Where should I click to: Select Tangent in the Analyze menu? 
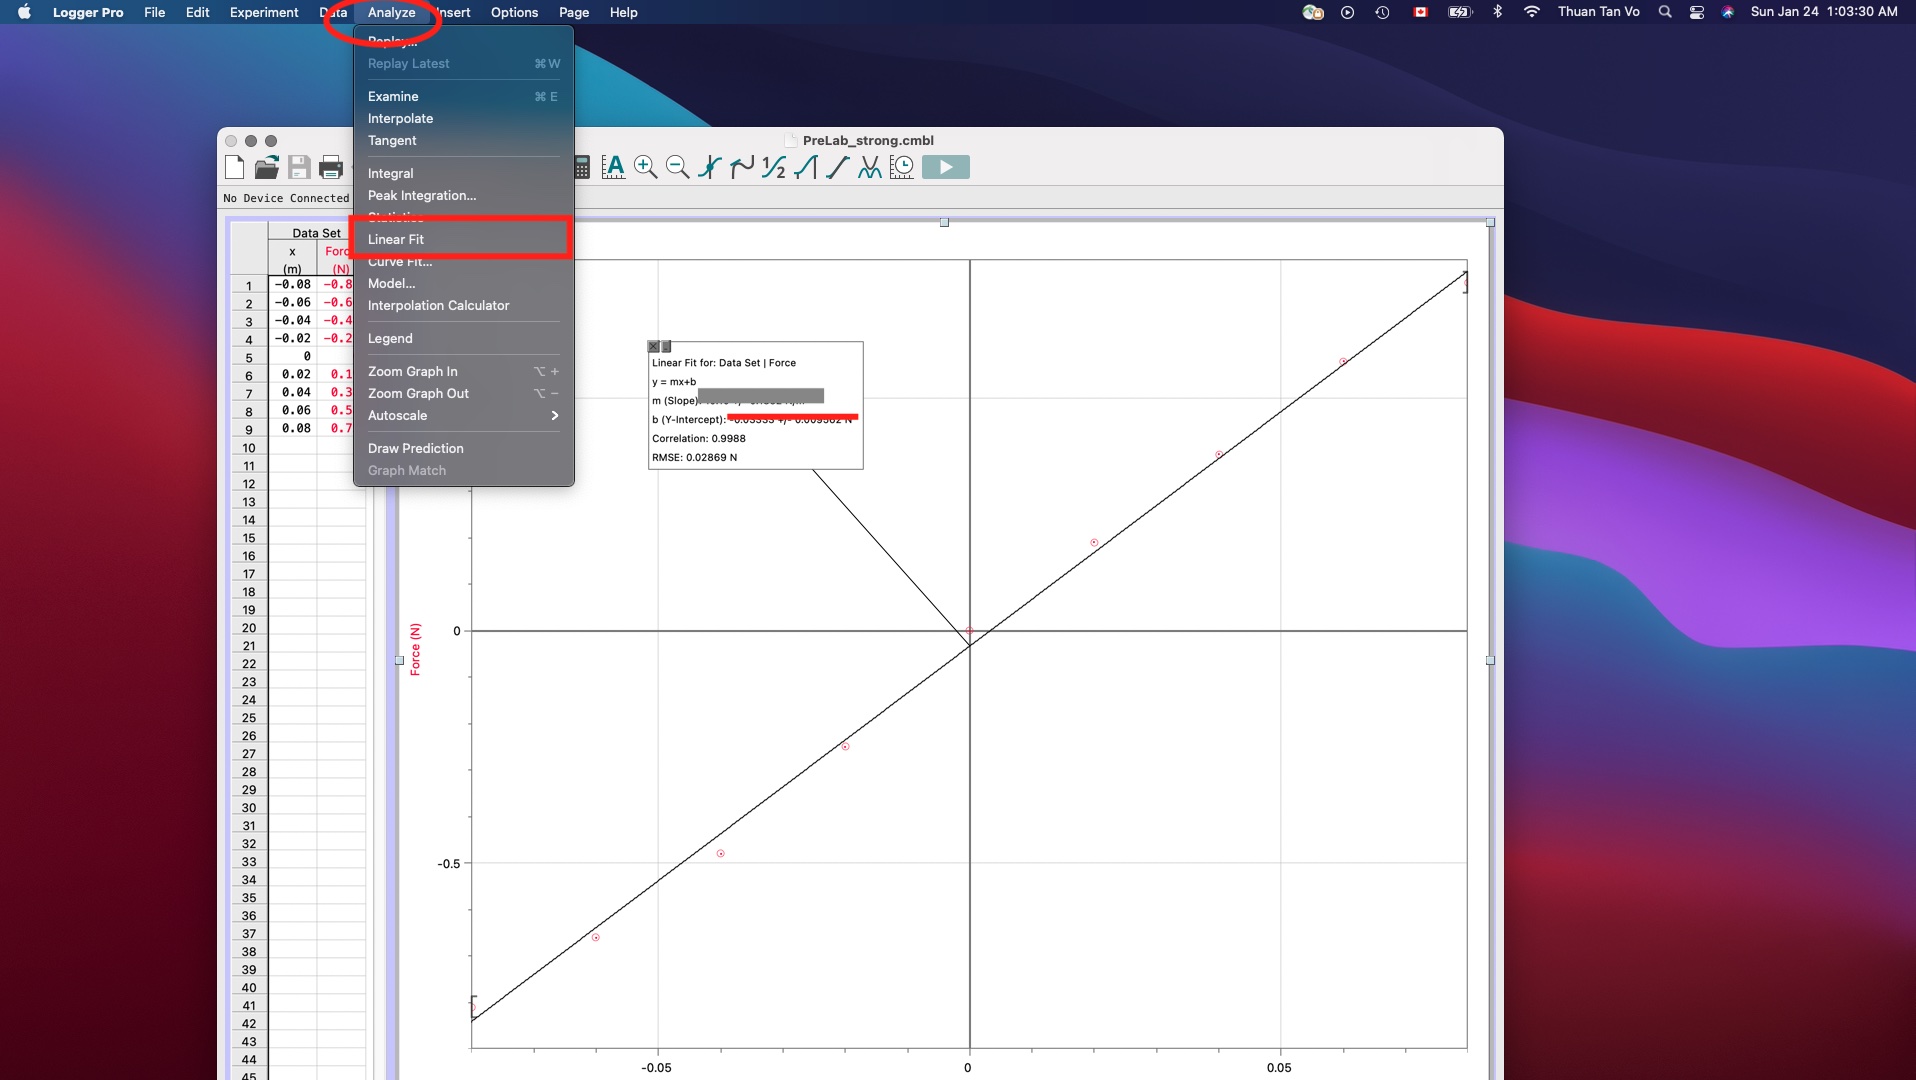pyautogui.click(x=463, y=140)
